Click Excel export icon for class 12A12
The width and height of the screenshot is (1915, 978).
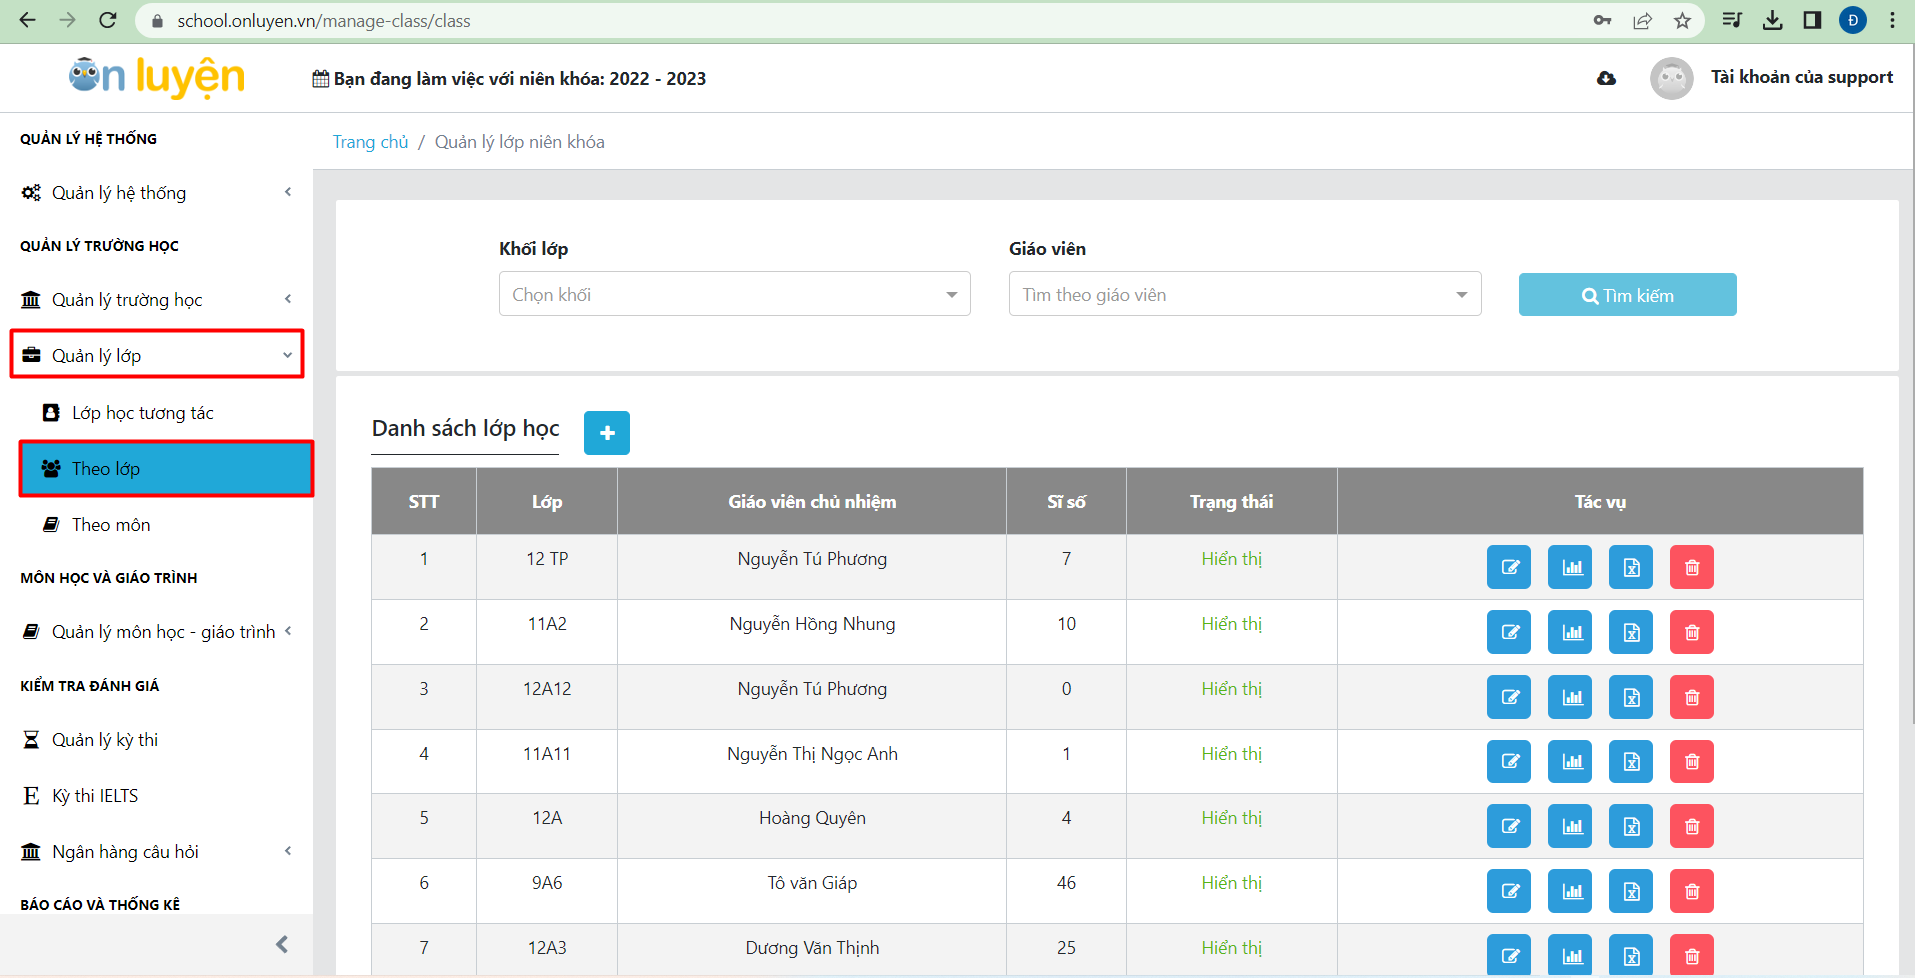(x=1631, y=697)
